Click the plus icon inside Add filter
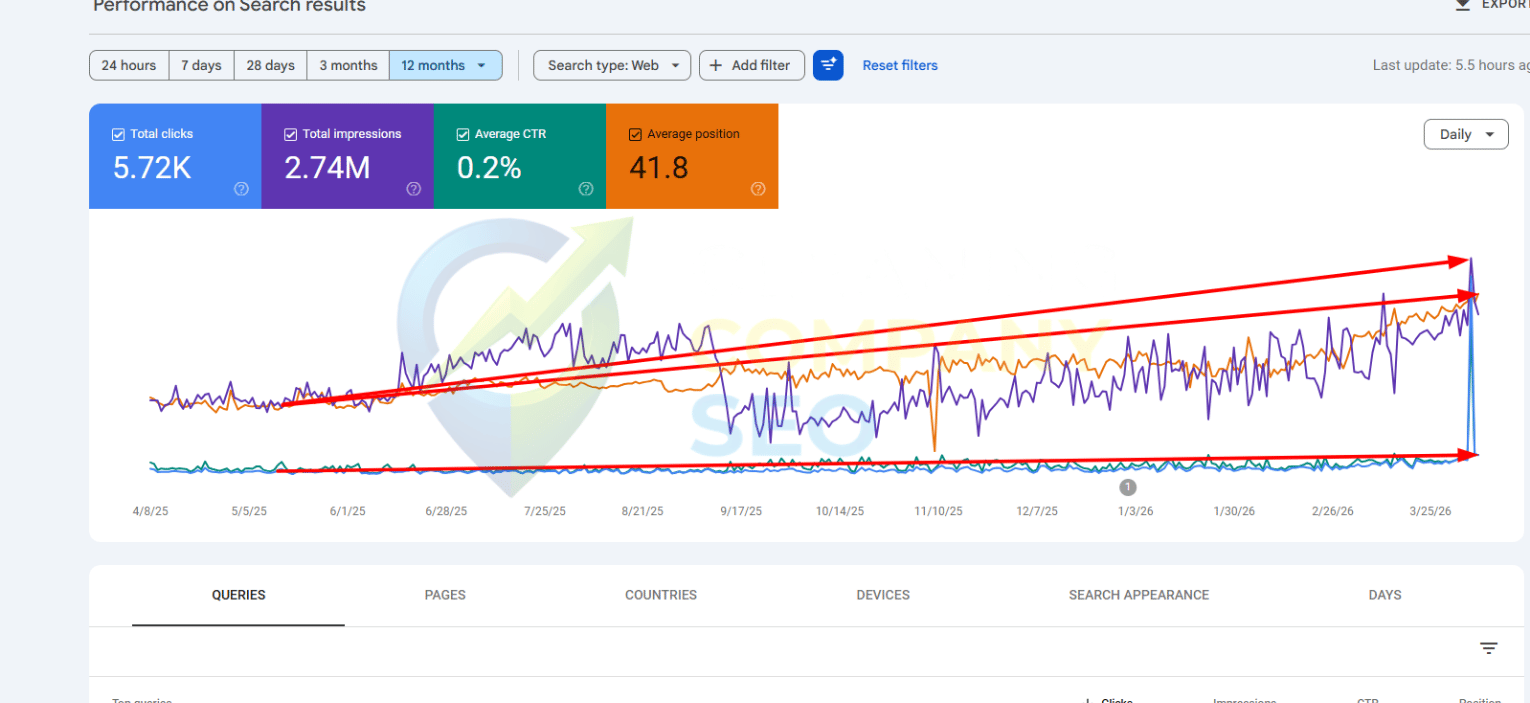This screenshot has width=1530, height=703. (716, 65)
